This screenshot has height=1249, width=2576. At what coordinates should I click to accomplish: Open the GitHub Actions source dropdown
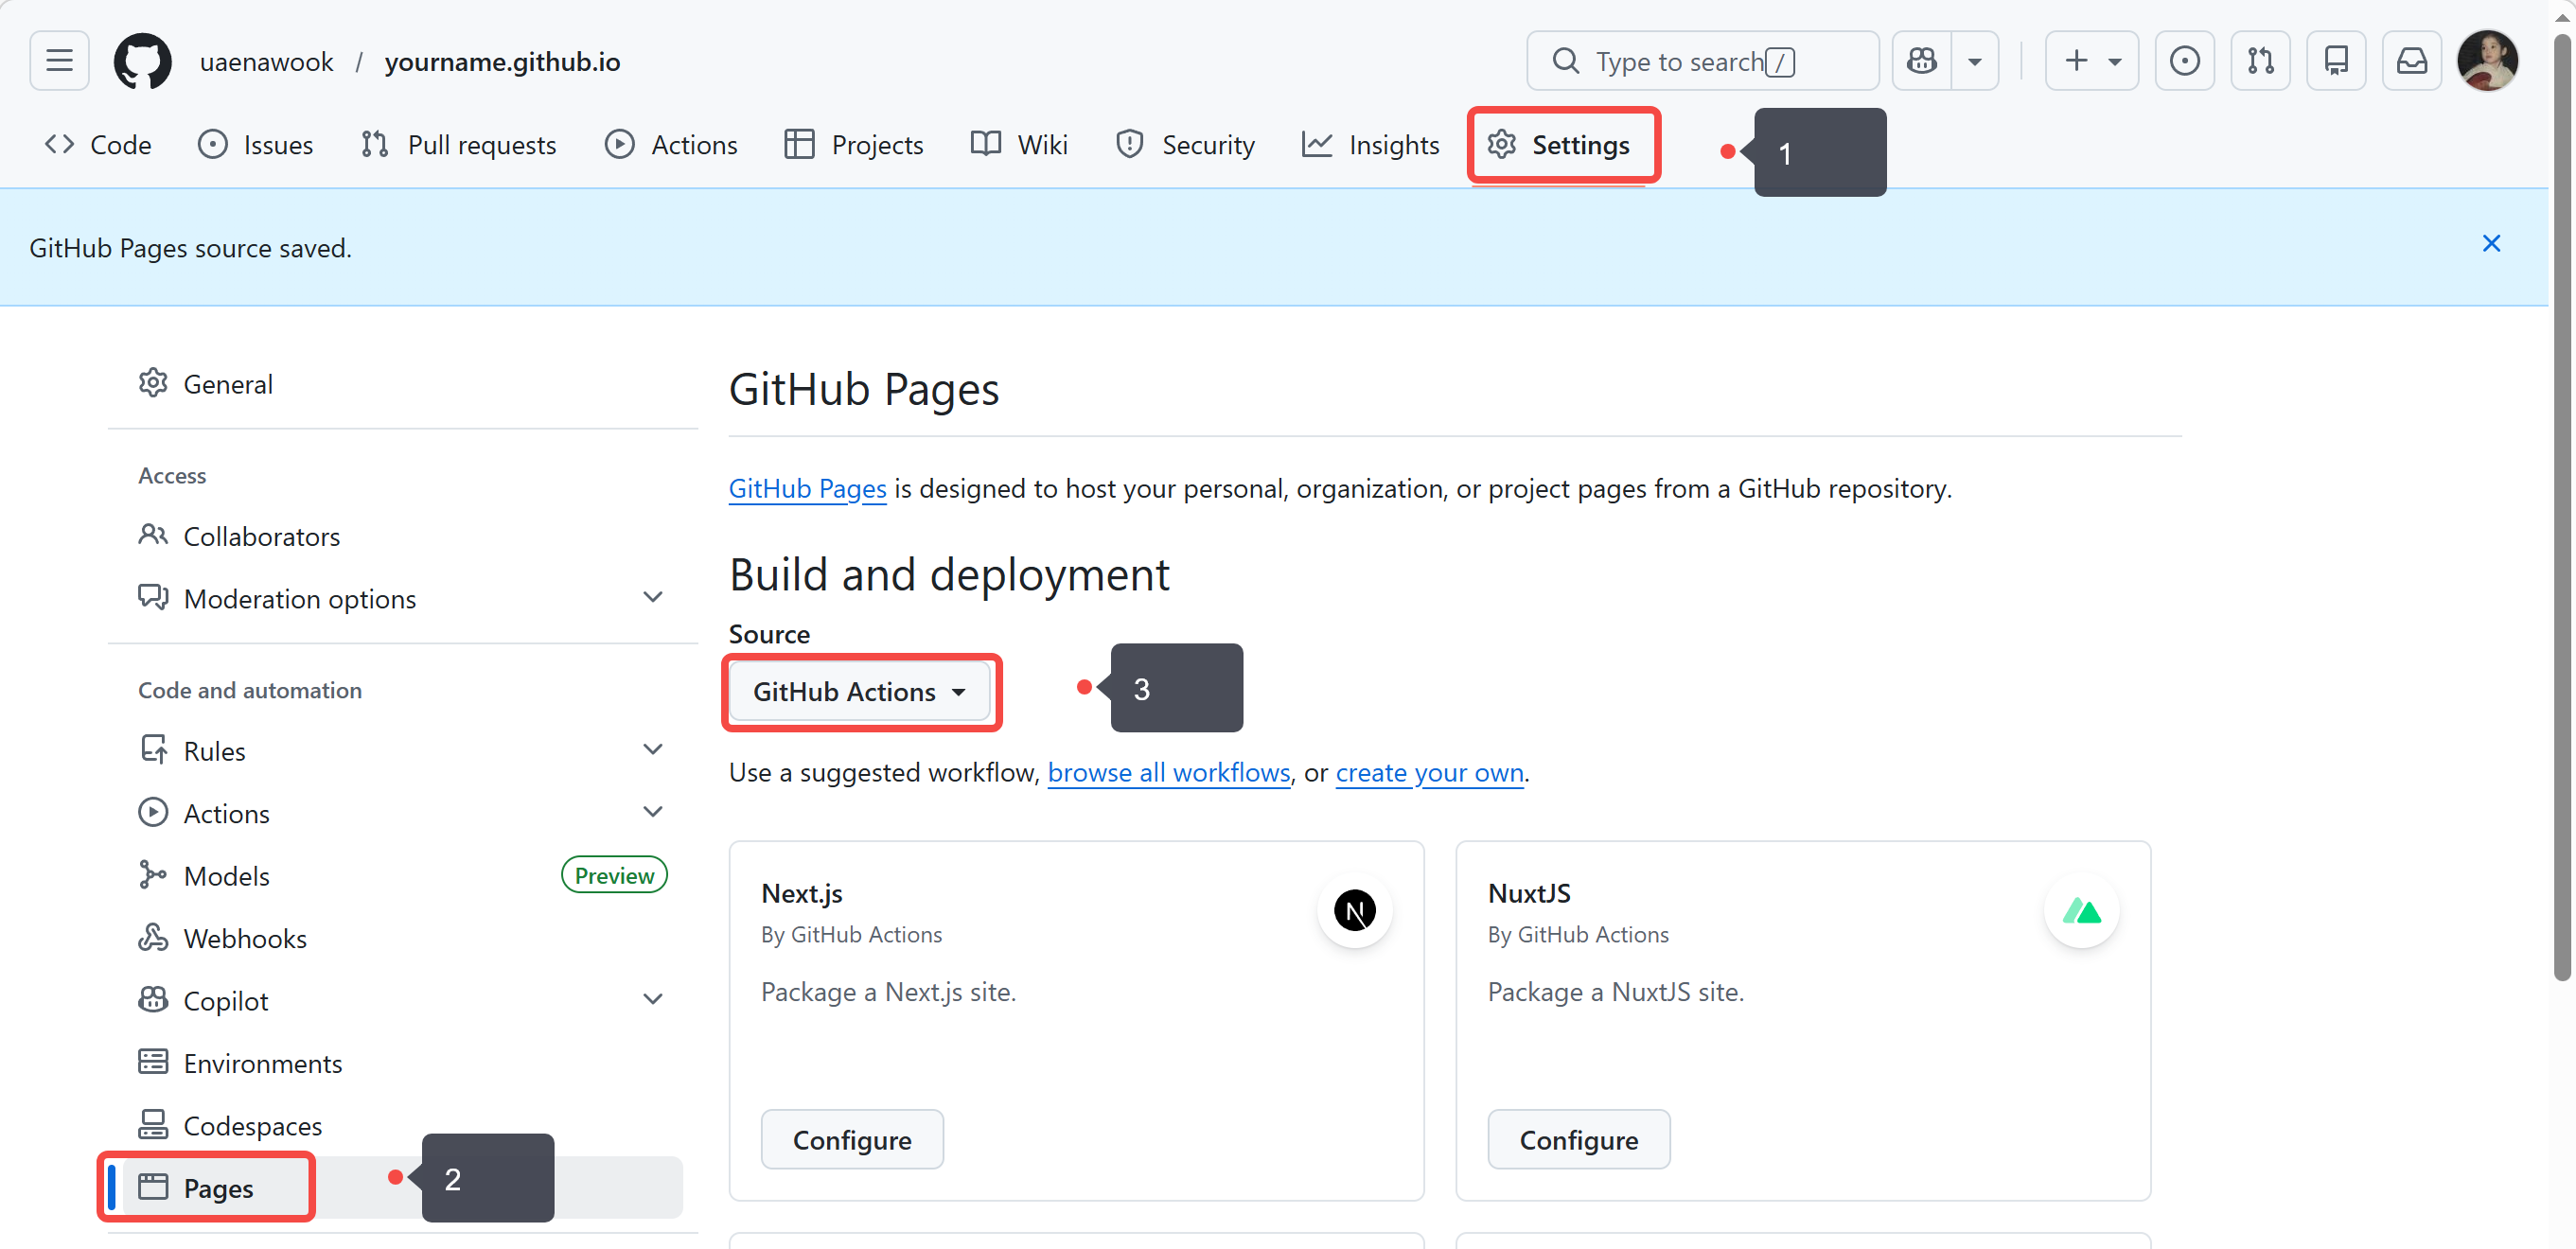click(858, 691)
